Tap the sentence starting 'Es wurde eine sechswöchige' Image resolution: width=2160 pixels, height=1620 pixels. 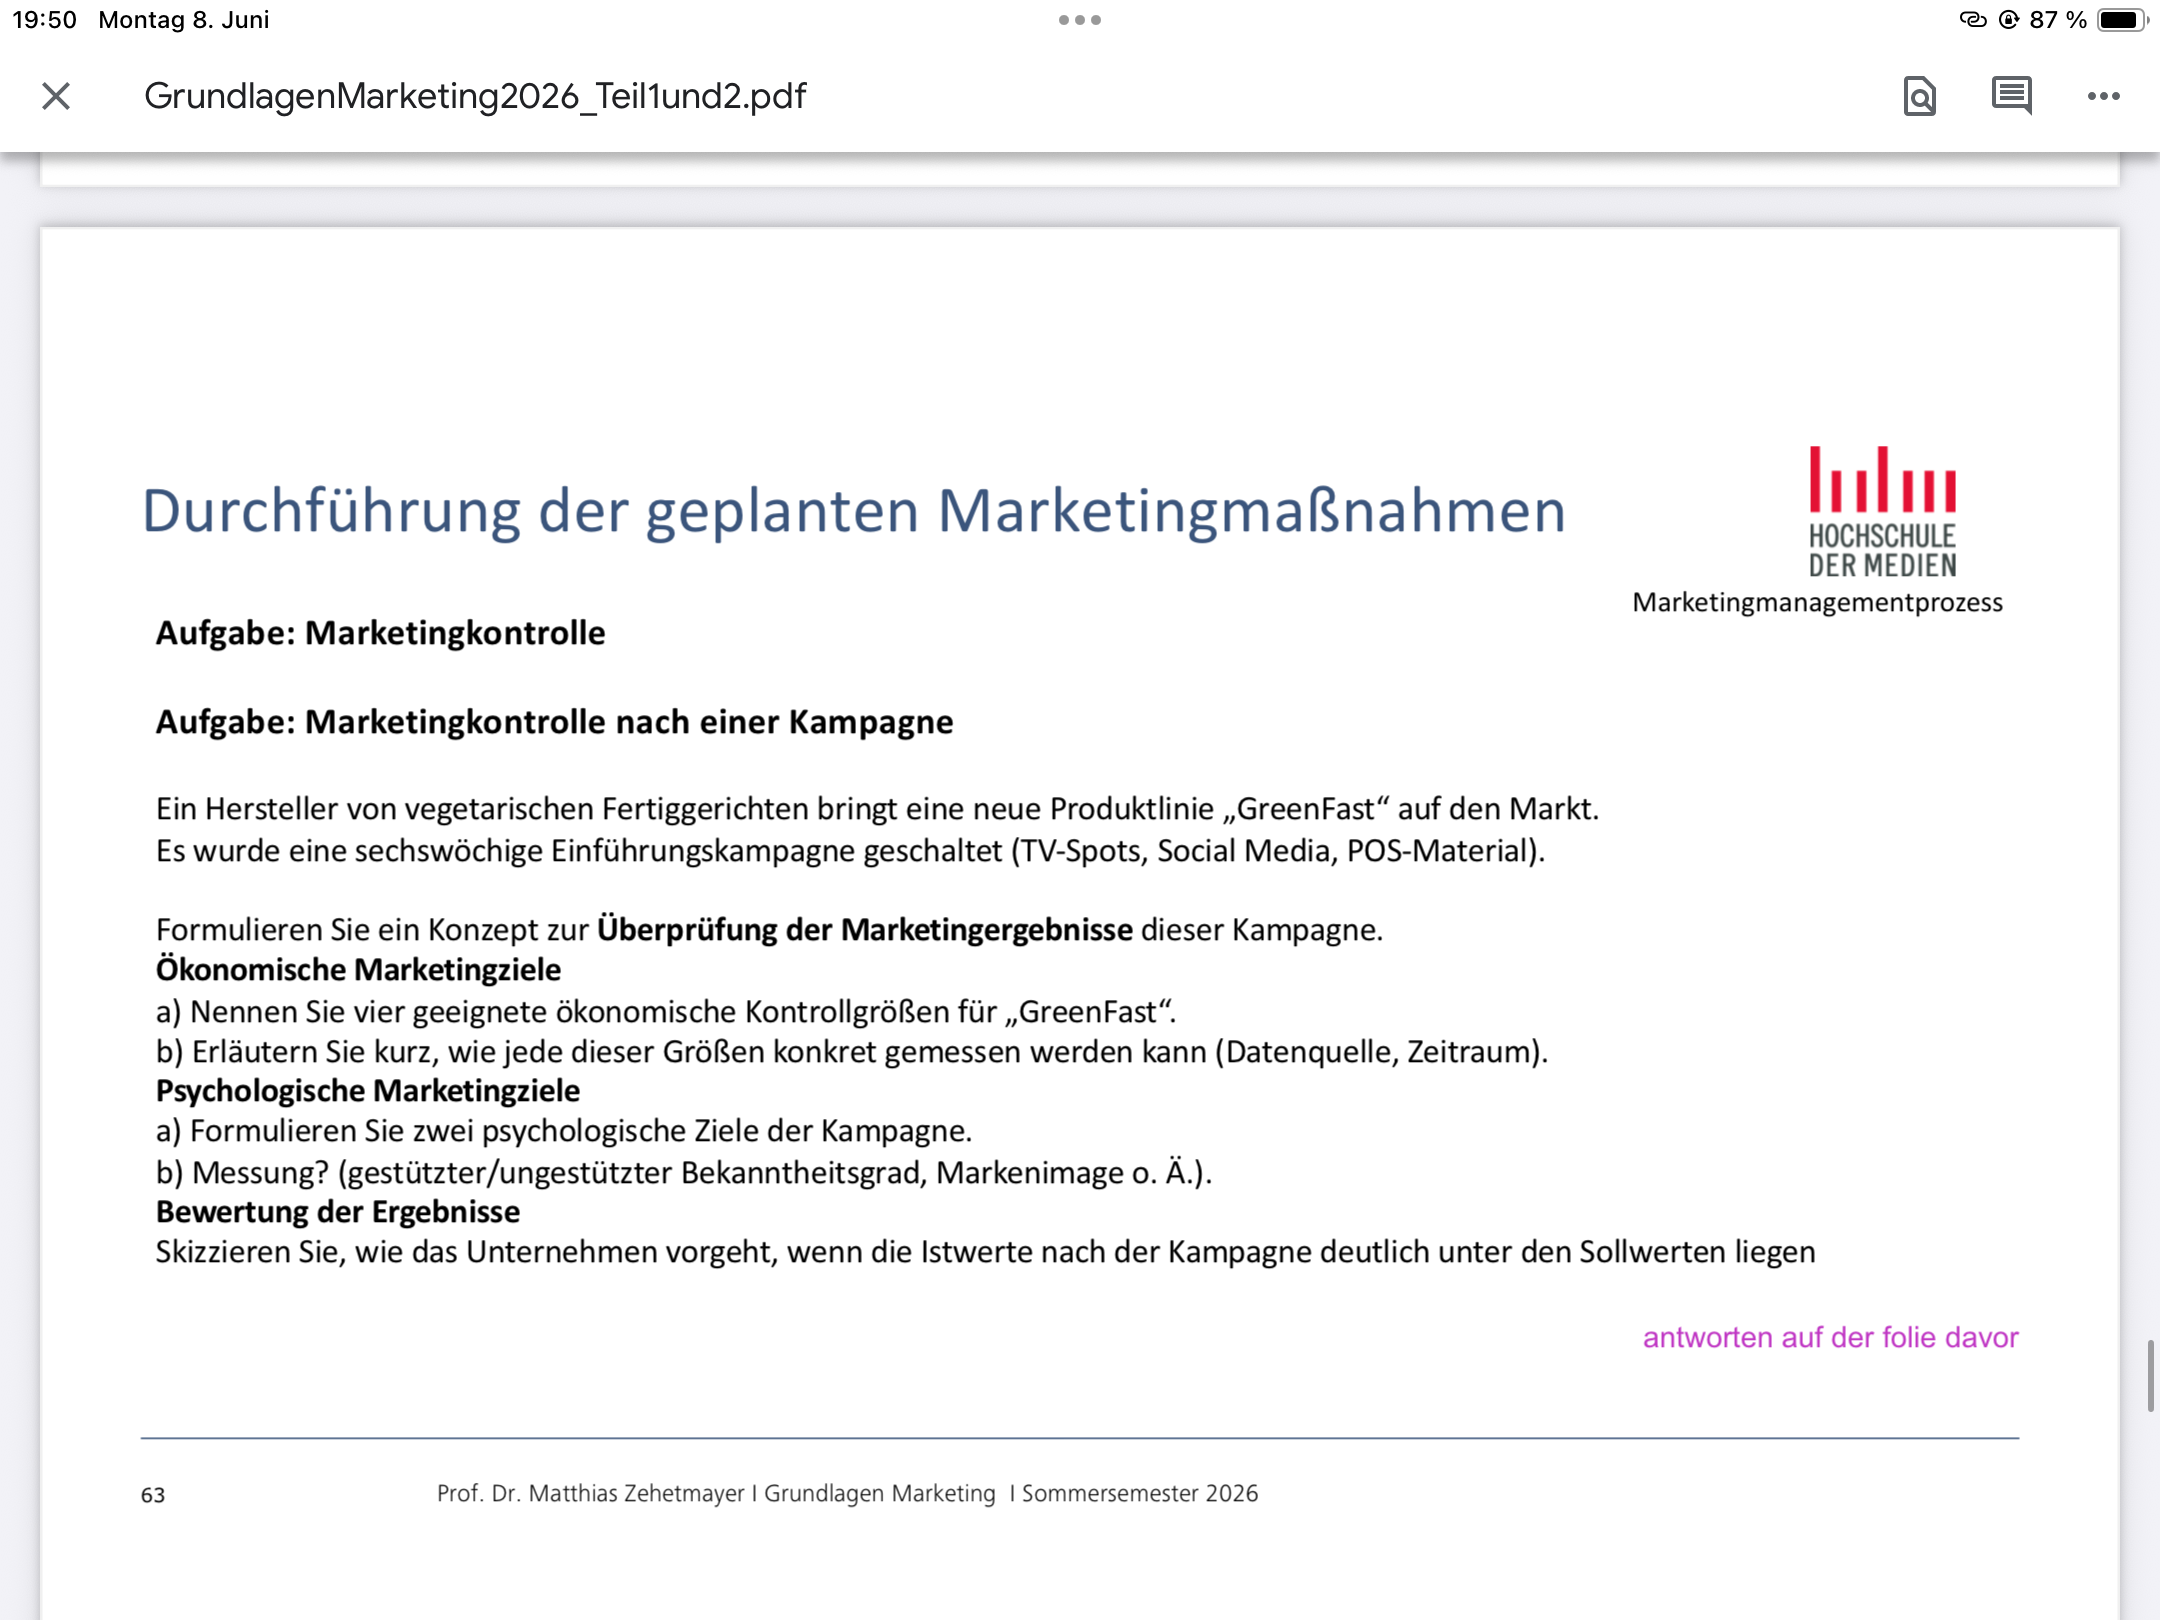pos(850,851)
